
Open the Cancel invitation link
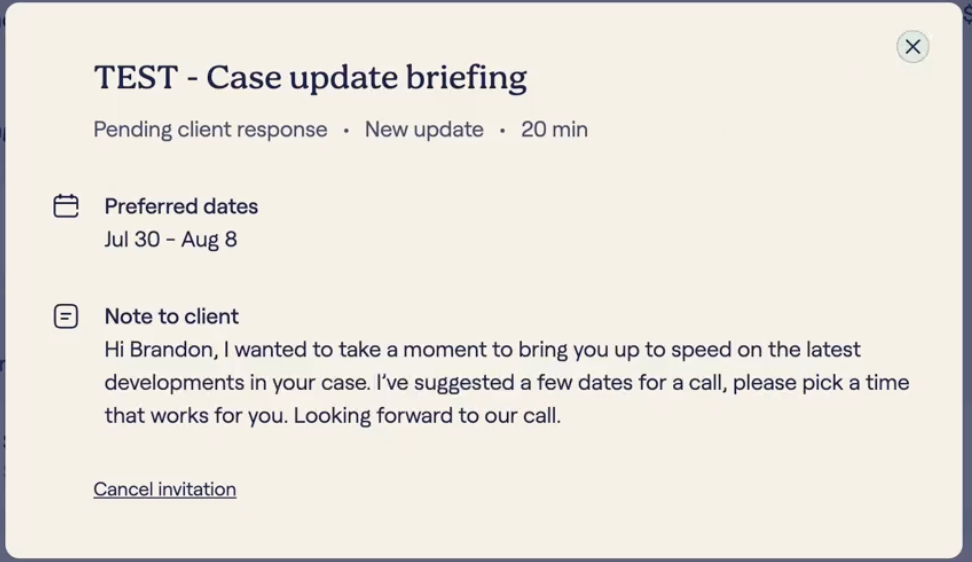(x=165, y=489)
